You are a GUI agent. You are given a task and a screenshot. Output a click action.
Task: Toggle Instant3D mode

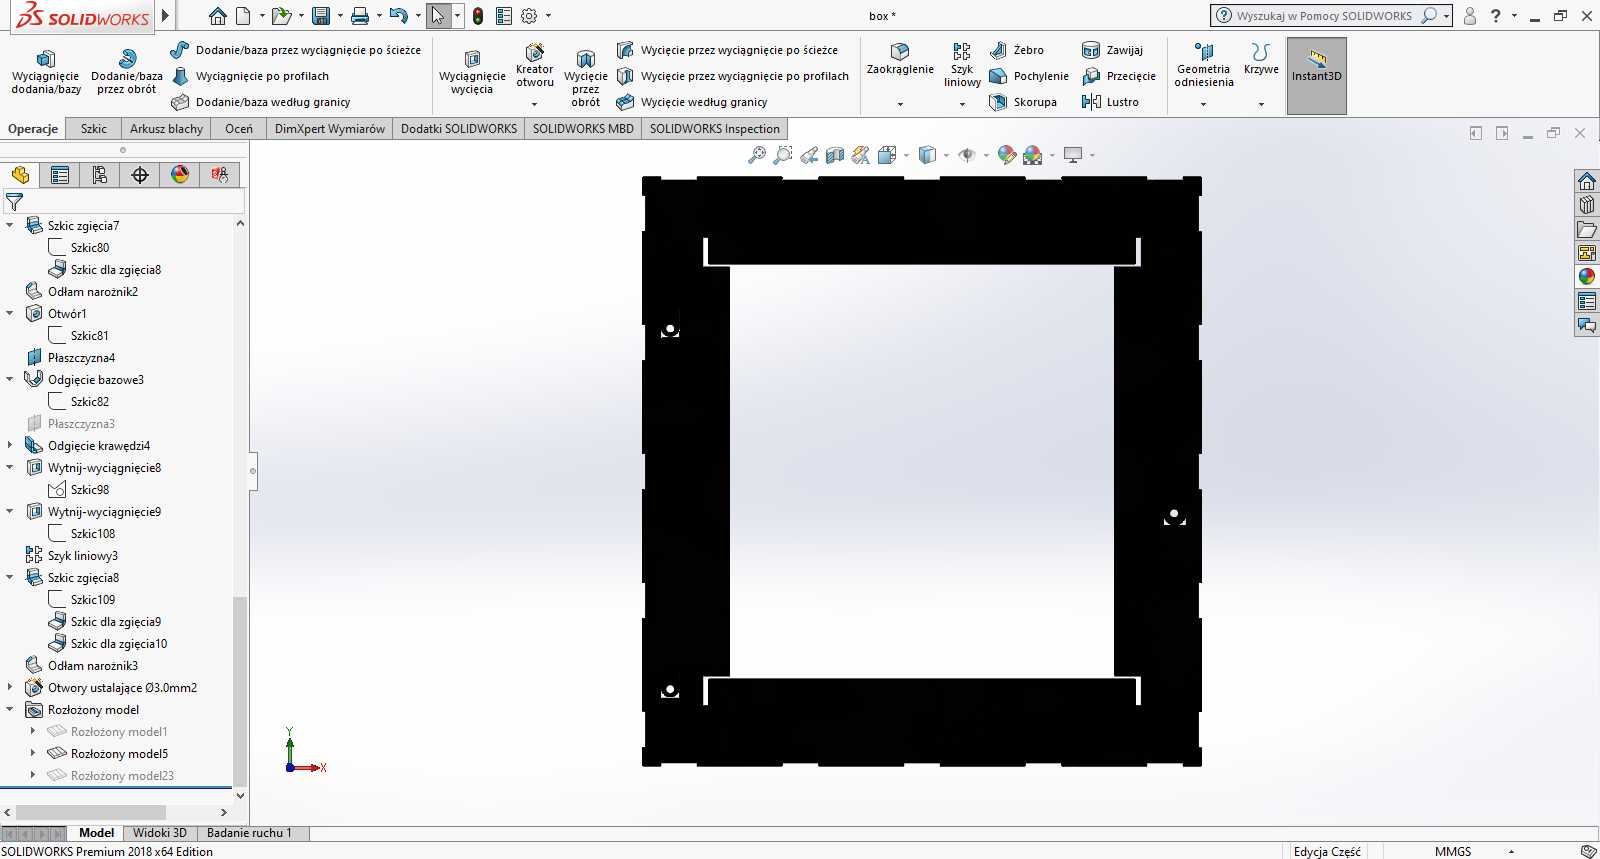[x=1316, y=76]
